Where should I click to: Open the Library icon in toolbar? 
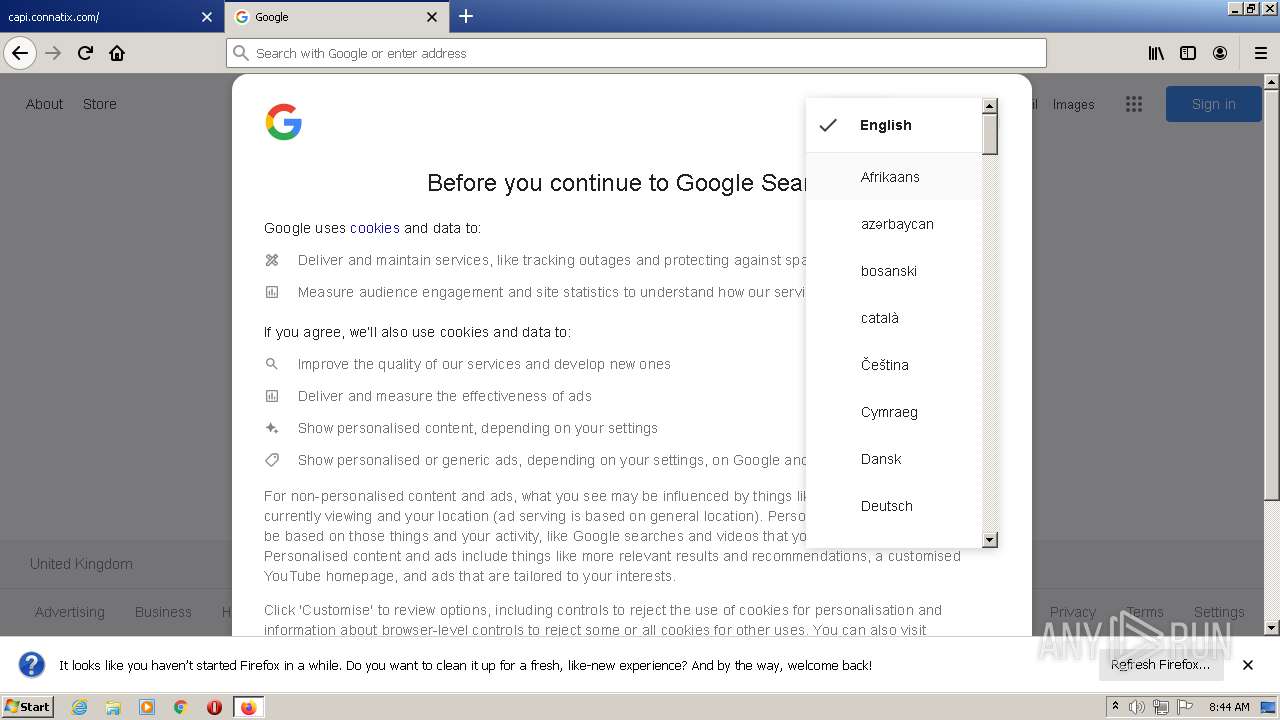(x=1156, y=53)
